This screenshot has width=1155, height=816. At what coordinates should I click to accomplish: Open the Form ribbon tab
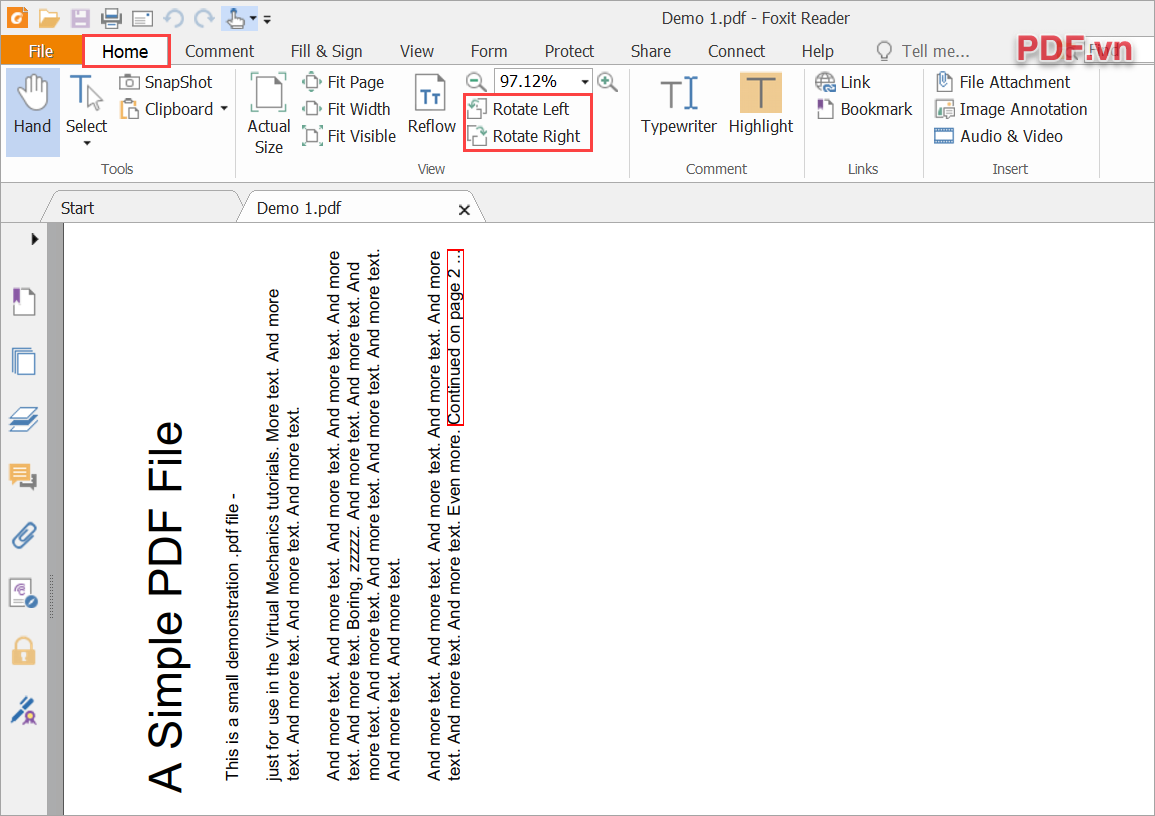click(x=489, y=52)
